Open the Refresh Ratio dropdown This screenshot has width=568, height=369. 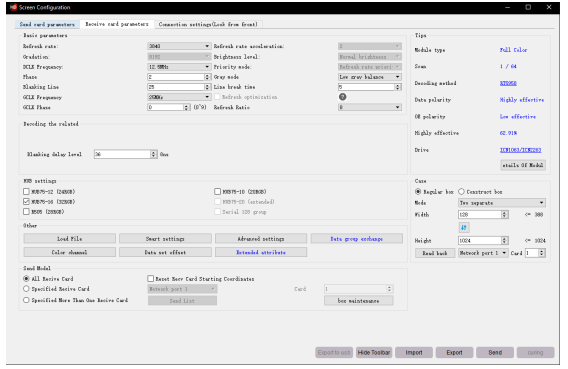point(369,107)
